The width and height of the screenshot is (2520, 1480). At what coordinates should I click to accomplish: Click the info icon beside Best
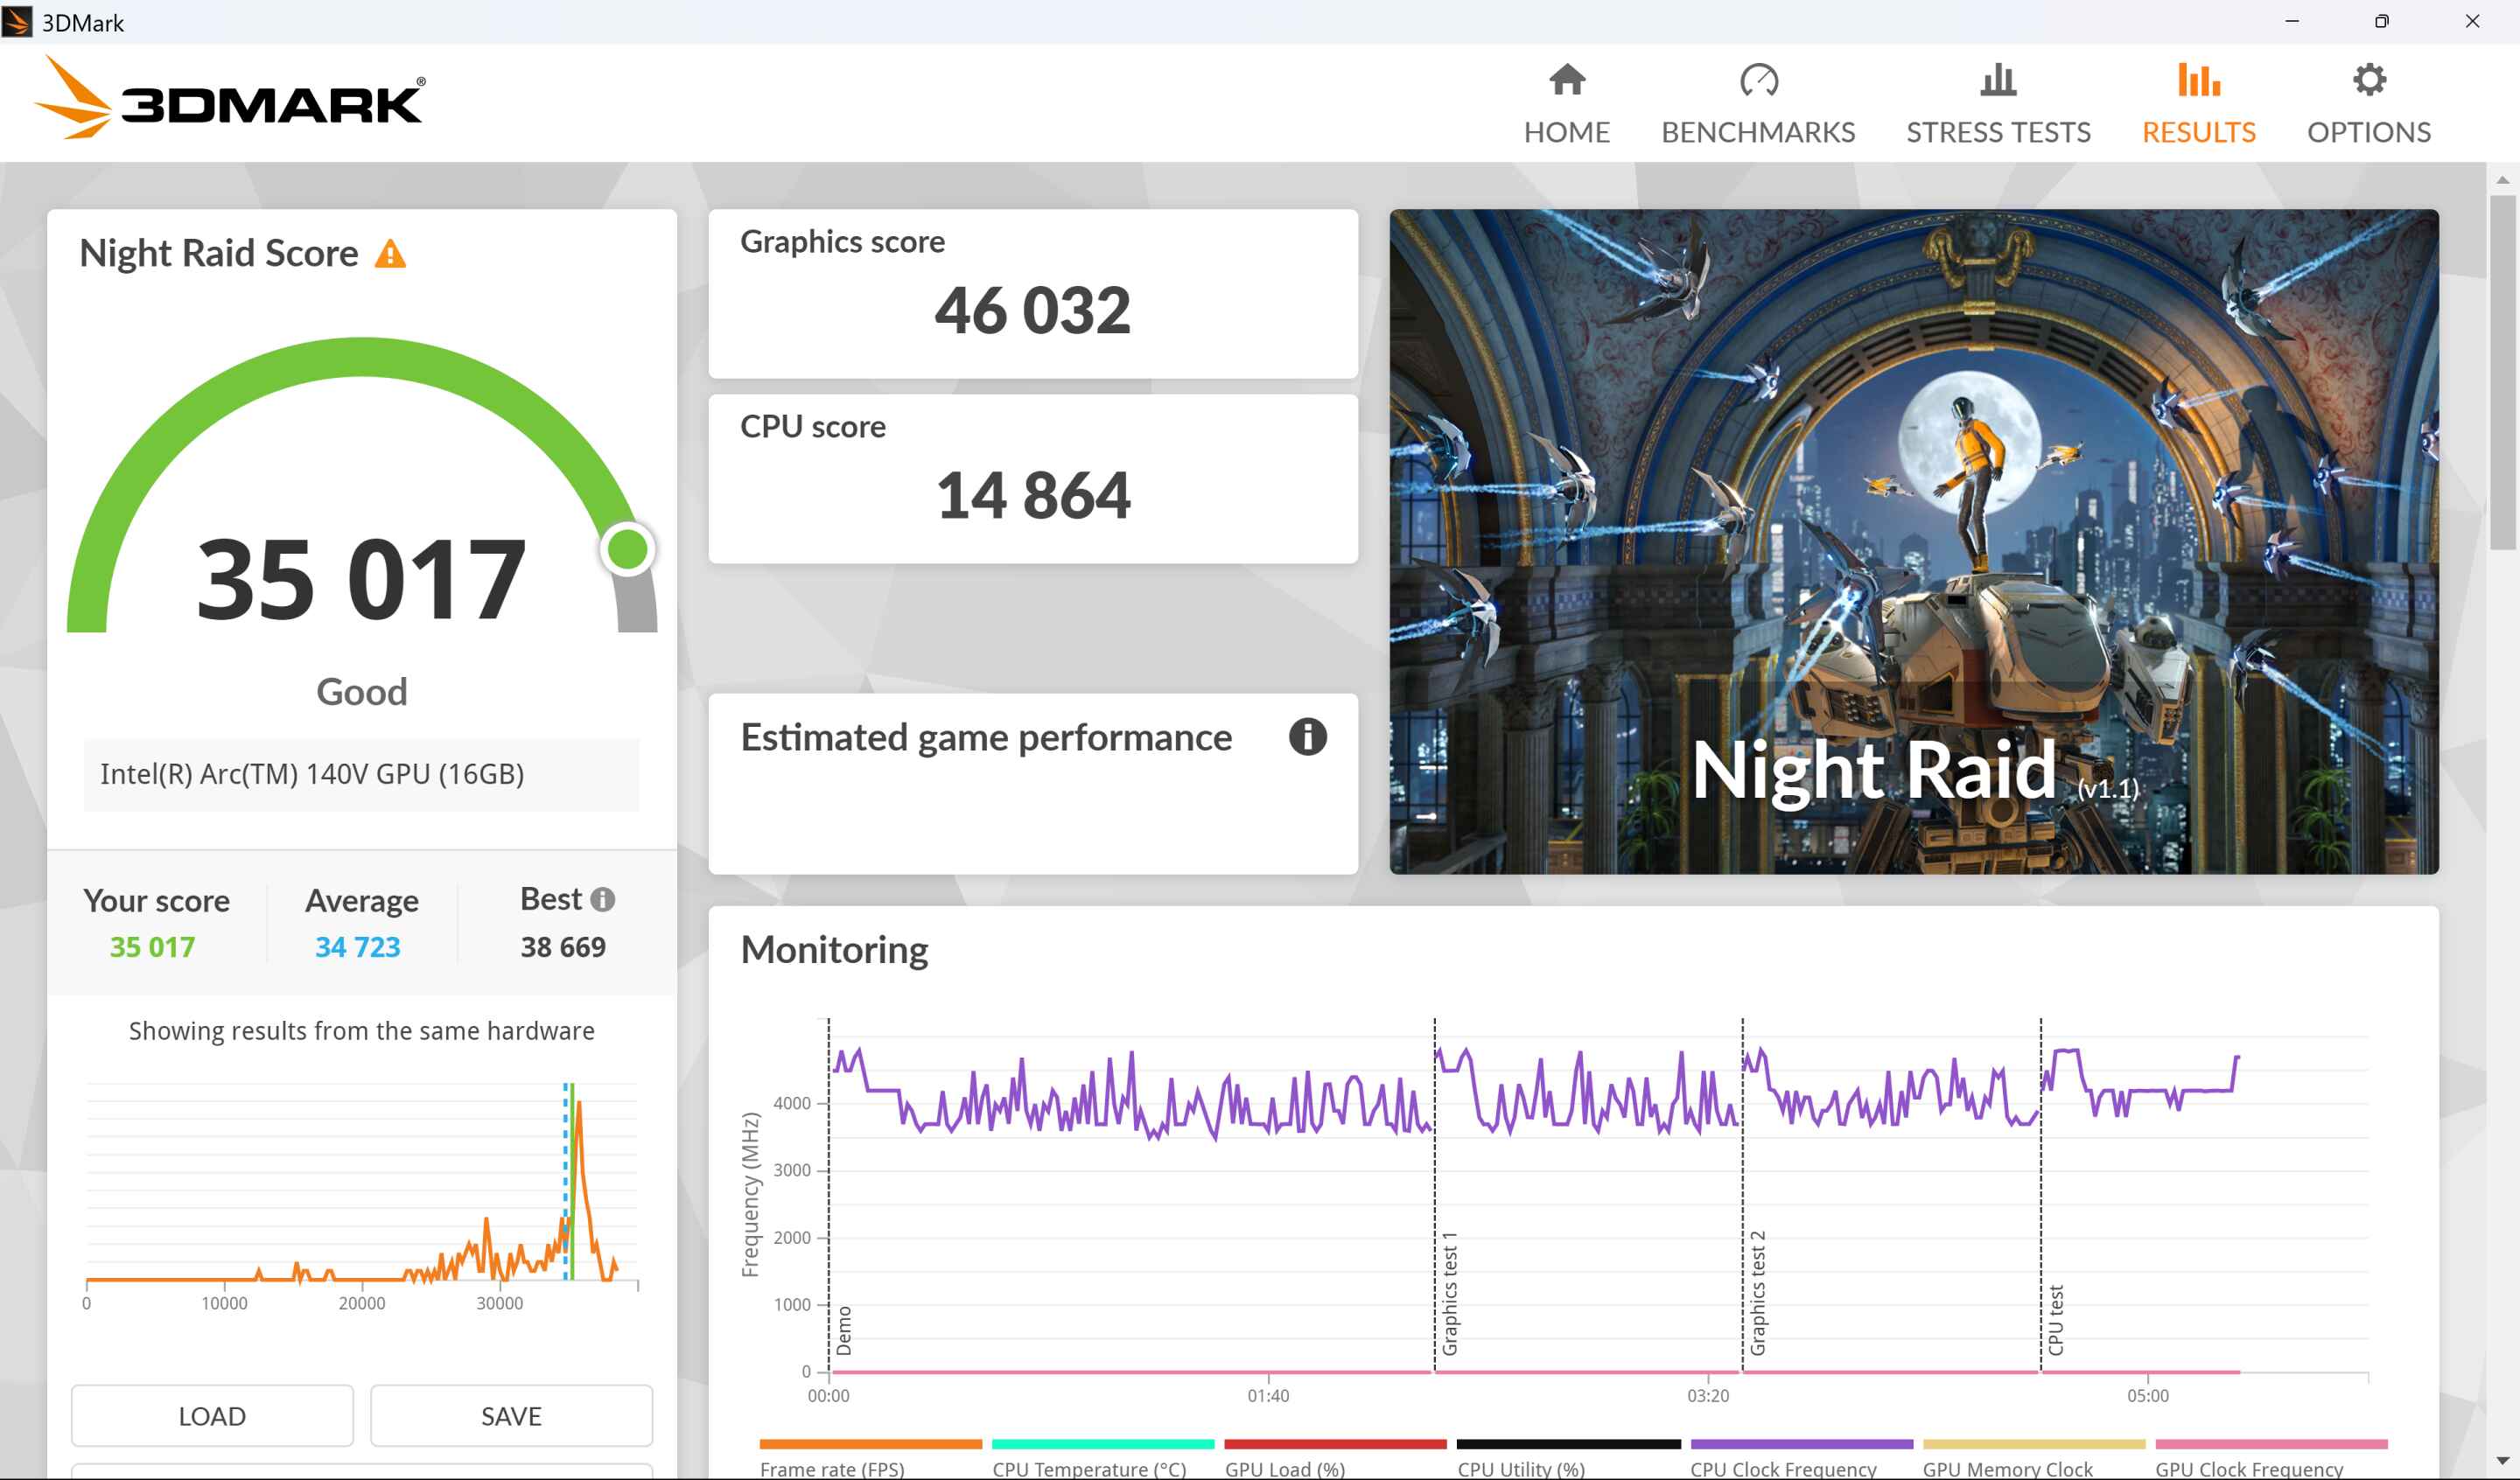(602, 899)
